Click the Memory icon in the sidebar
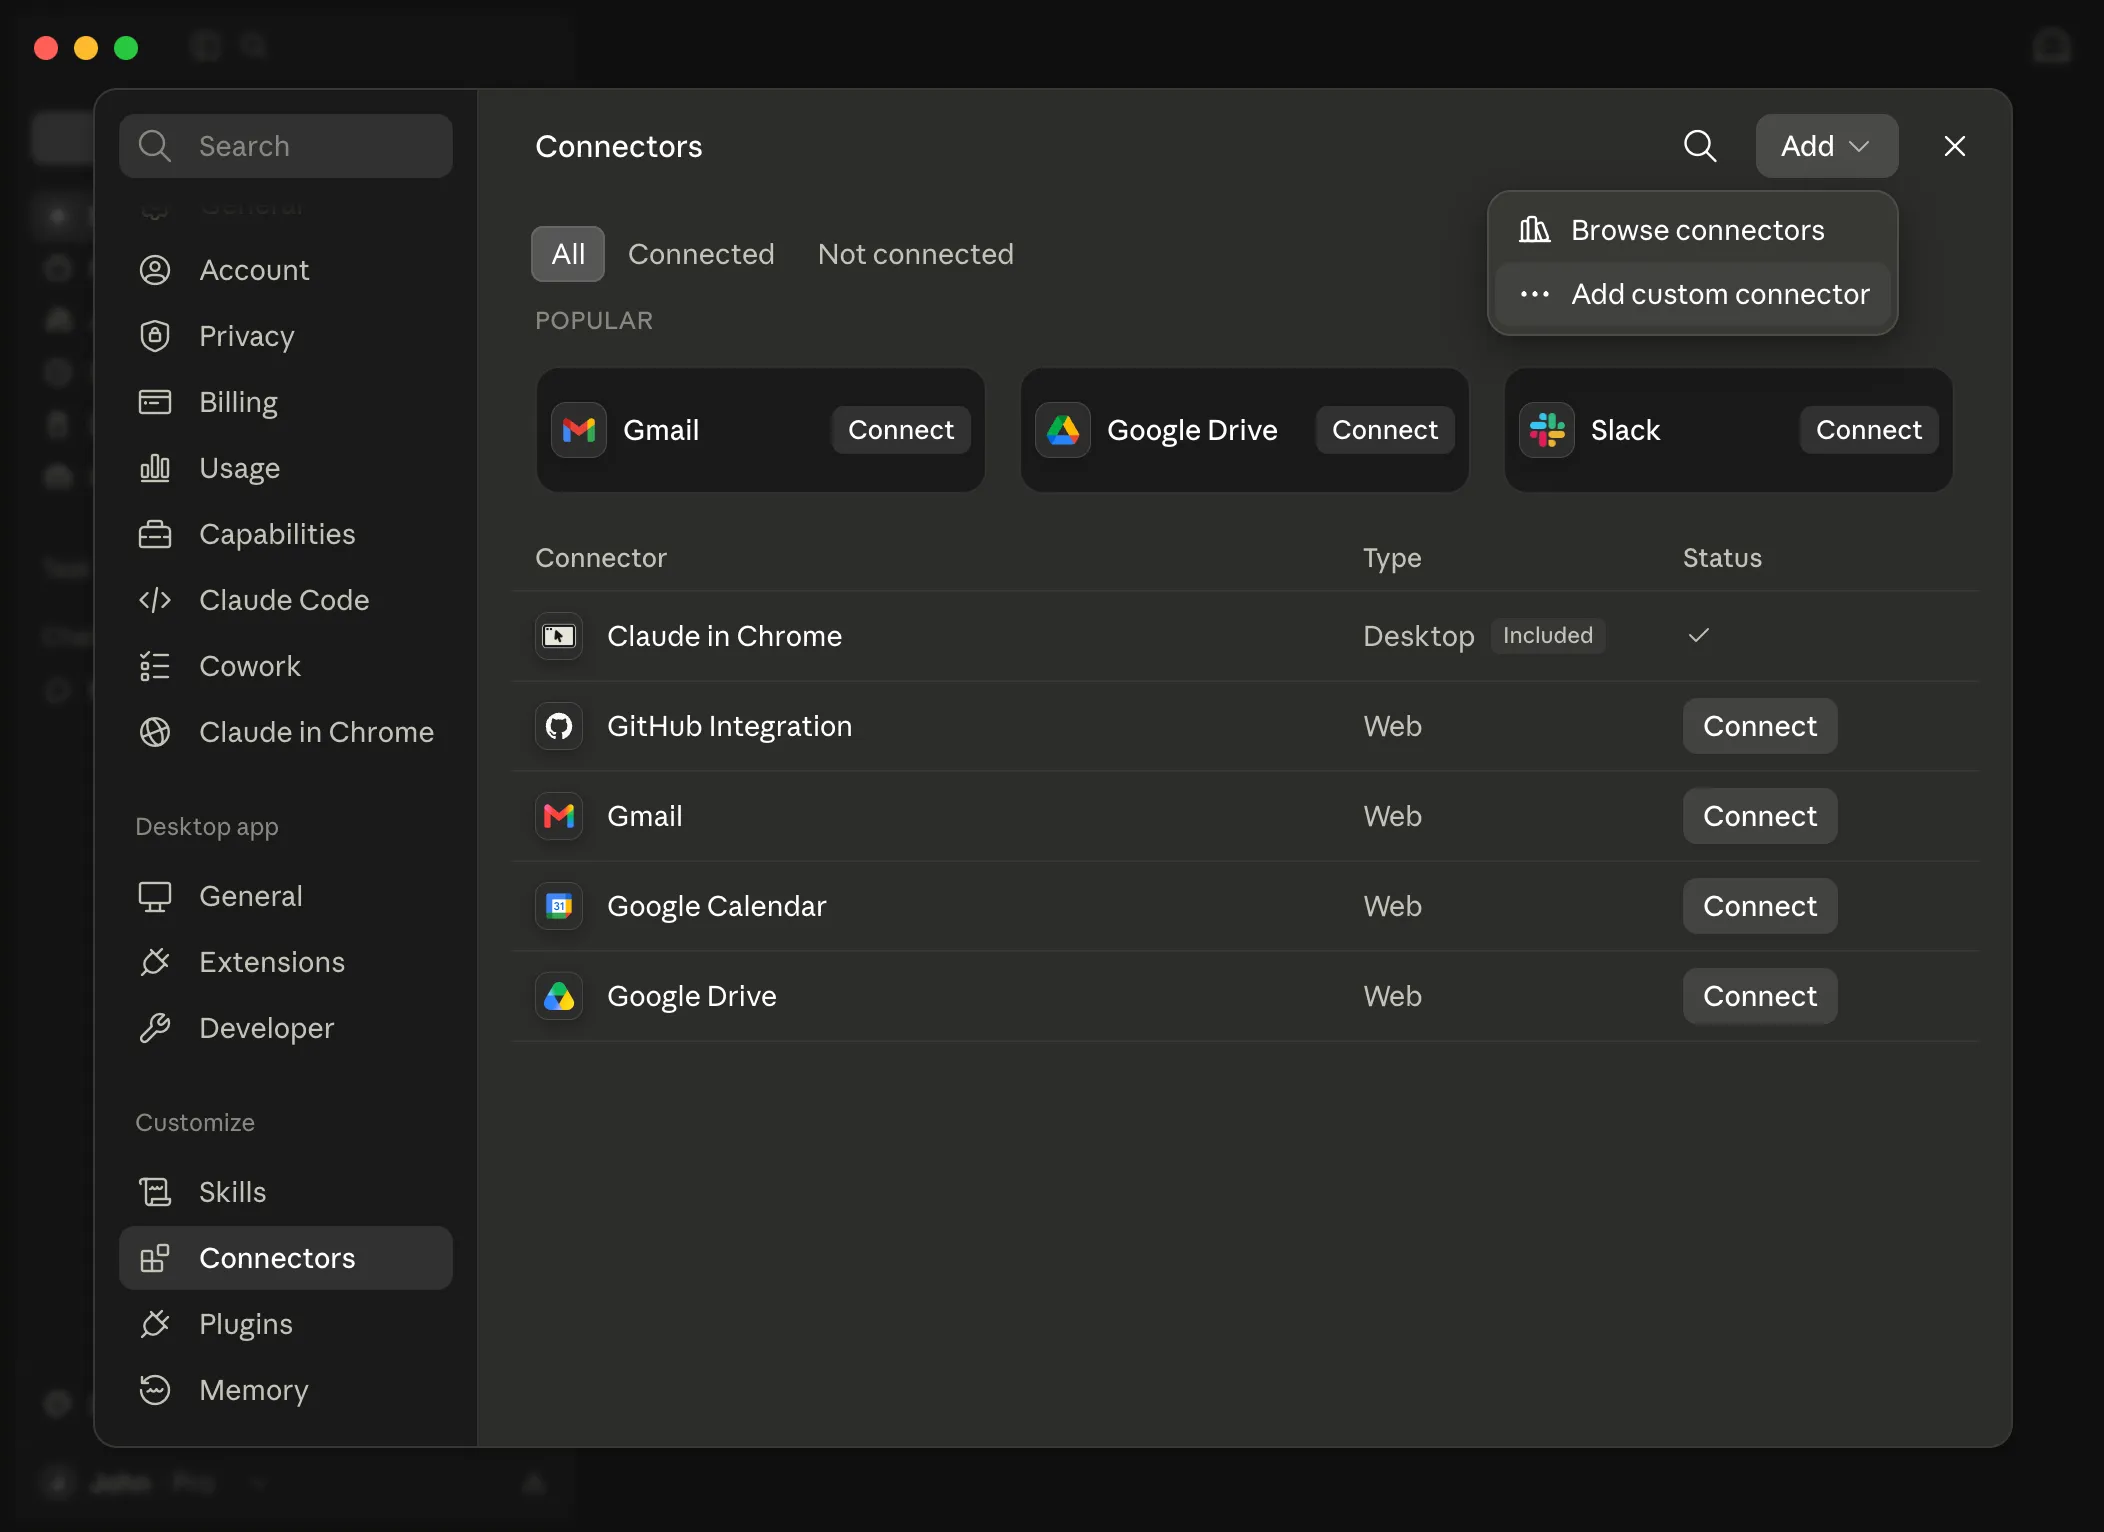Image resolution: width=2104 pixels, height=1532 pixels. tap(155, 1390)
